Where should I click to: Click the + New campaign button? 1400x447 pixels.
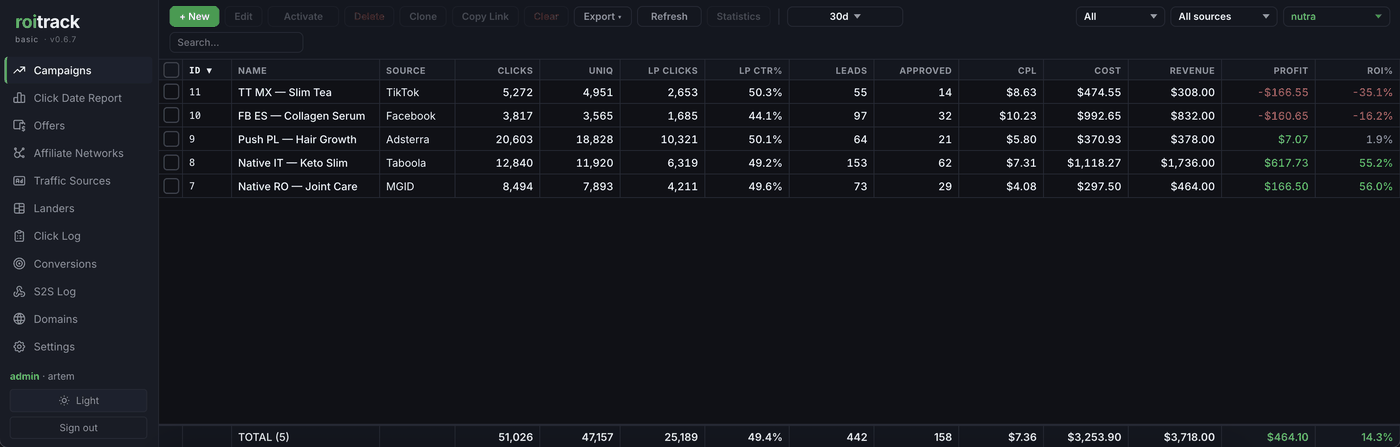click(194, 16)
